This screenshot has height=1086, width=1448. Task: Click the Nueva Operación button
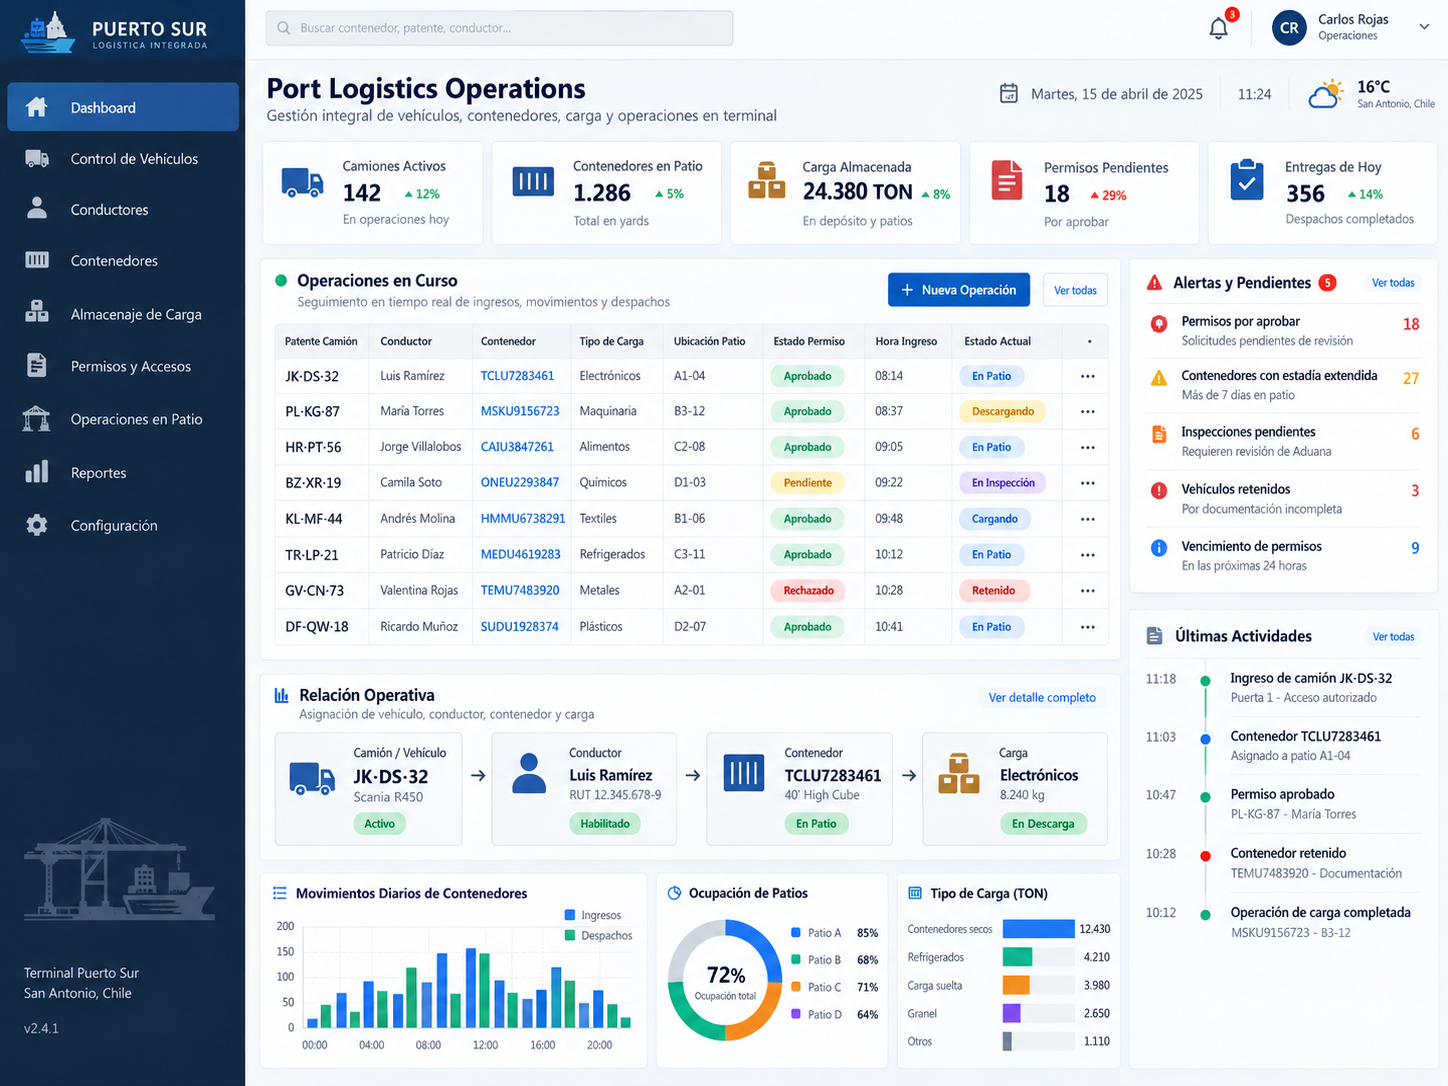coord(959,290)
